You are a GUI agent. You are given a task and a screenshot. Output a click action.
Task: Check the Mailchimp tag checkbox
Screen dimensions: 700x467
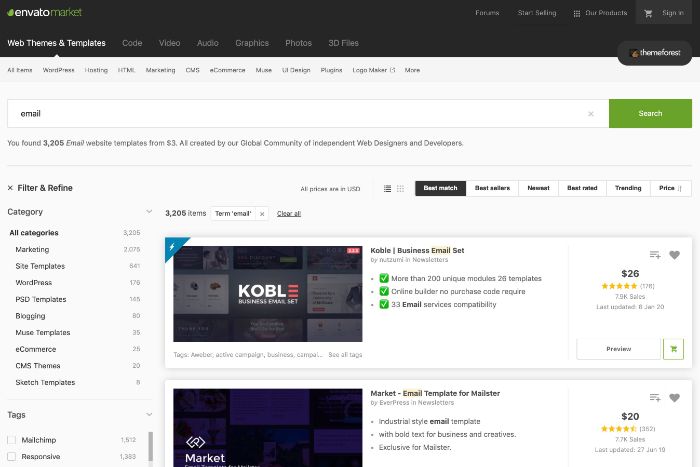click(x=12, y=439)
